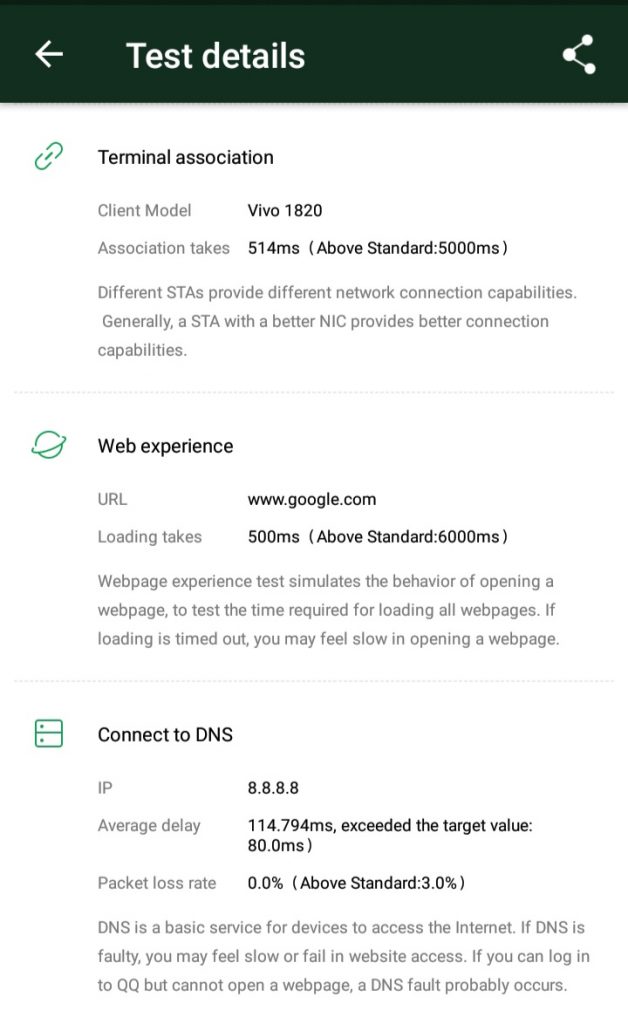Tap the Web experience planet icon
Image resolution: width=628 pixels, height=1024 pixels.
(x=48, y=446)
